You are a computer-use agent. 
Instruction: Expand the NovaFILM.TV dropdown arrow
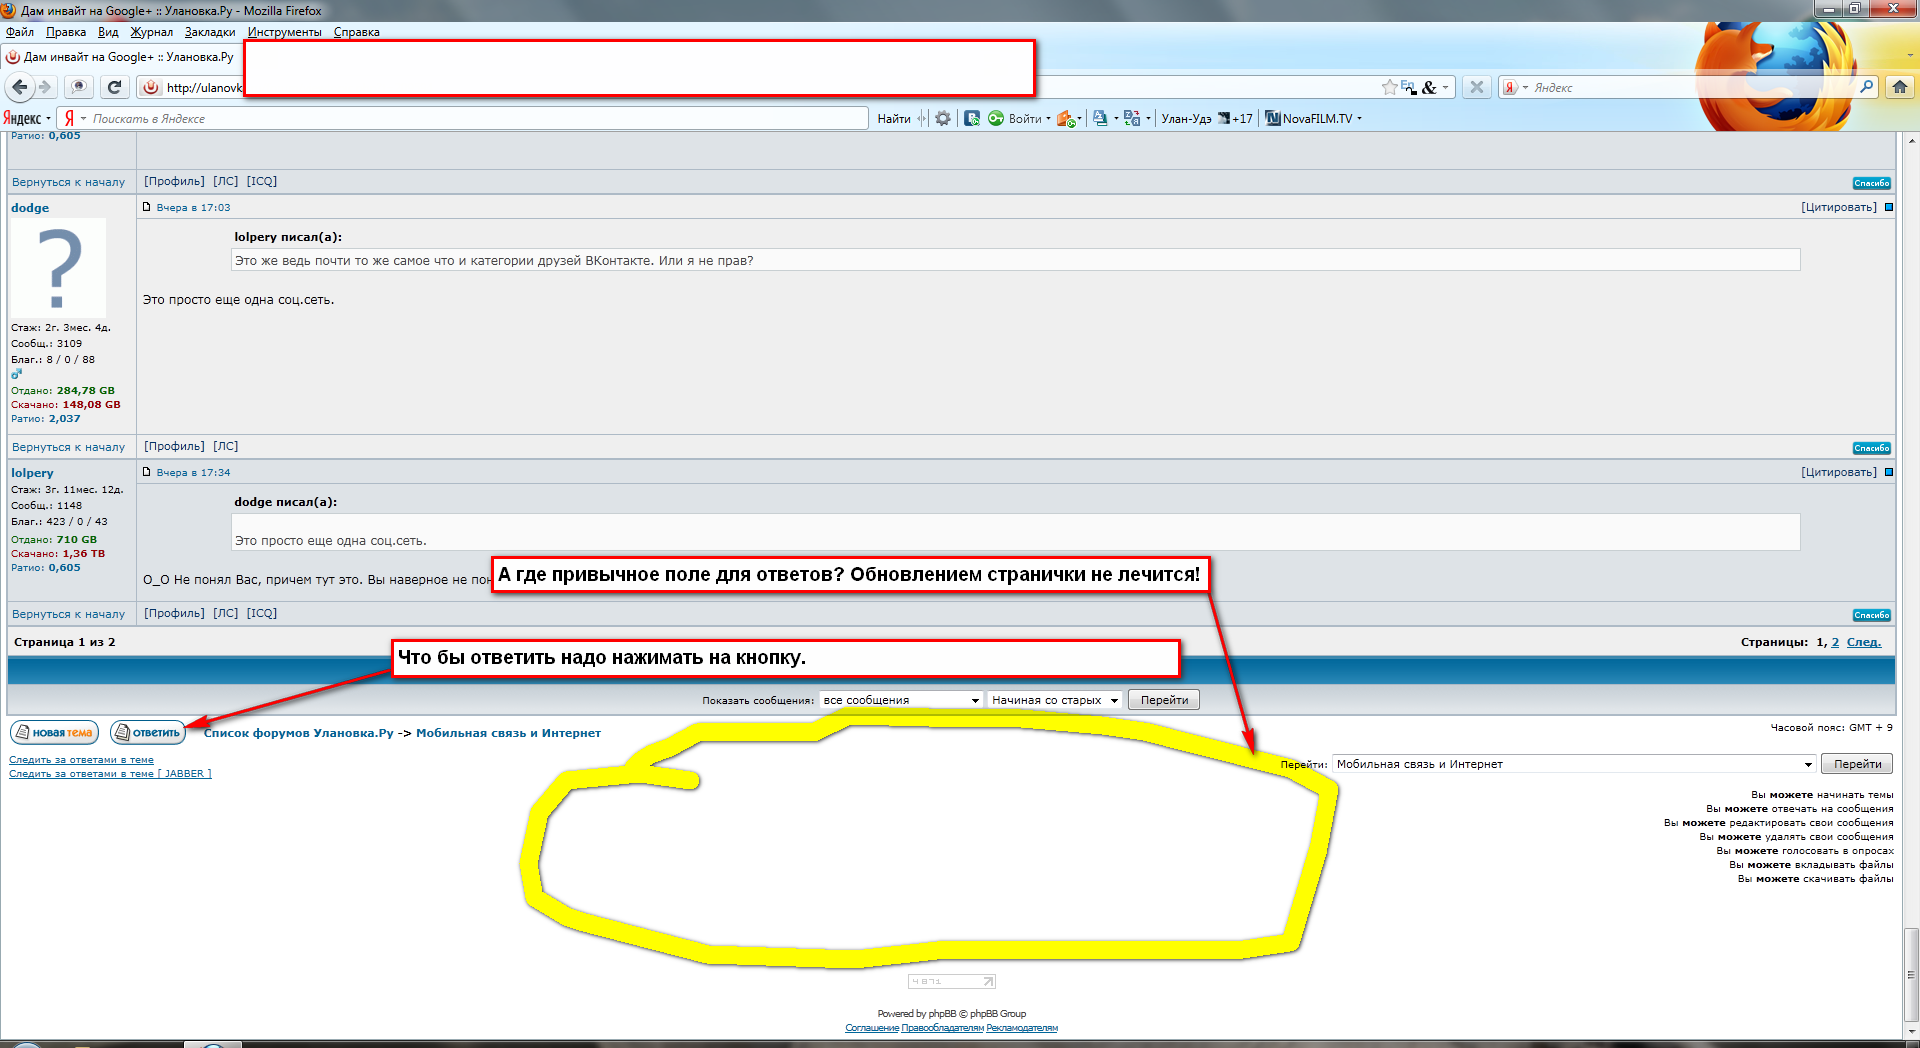click(x=1359, y=118)
